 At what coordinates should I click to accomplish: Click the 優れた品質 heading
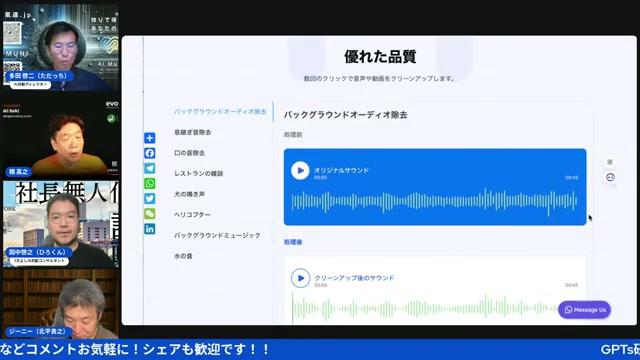click(380, 57)
